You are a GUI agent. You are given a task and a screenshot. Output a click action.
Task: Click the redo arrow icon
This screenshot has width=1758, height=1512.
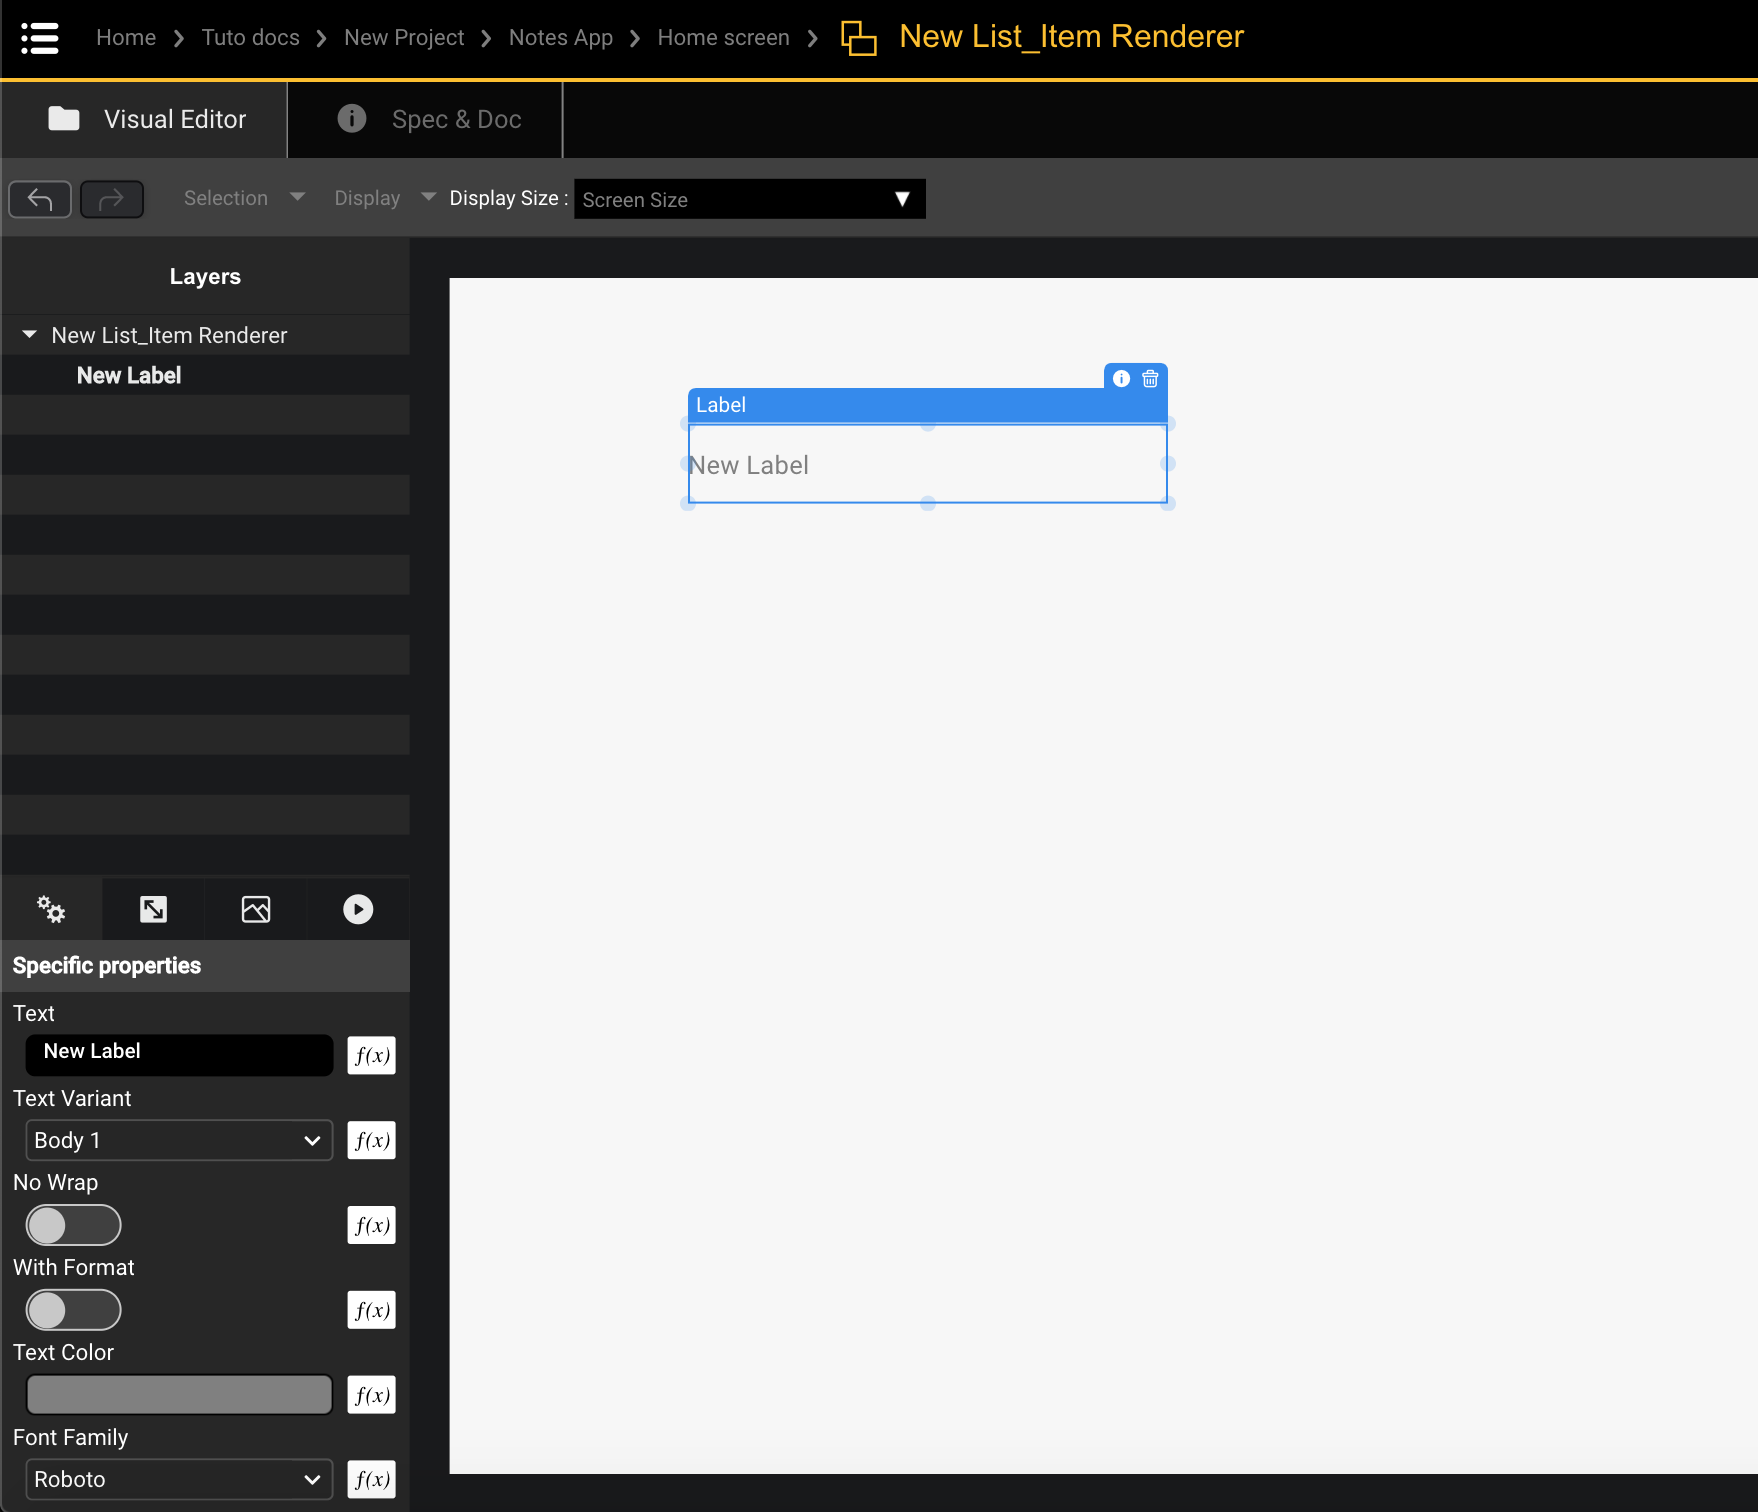pyautogui.click(x=111, y=199)
